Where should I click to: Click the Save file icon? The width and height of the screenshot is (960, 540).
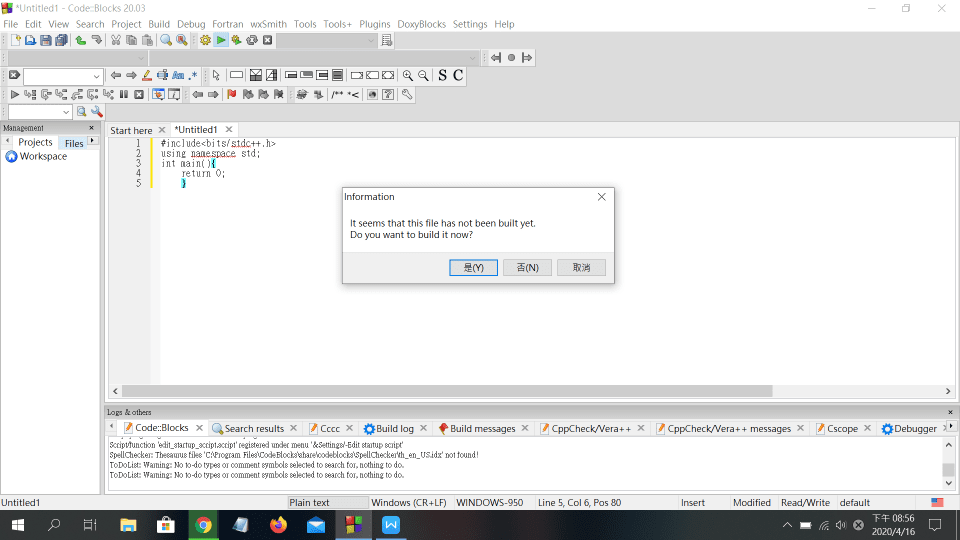[46, 41]
